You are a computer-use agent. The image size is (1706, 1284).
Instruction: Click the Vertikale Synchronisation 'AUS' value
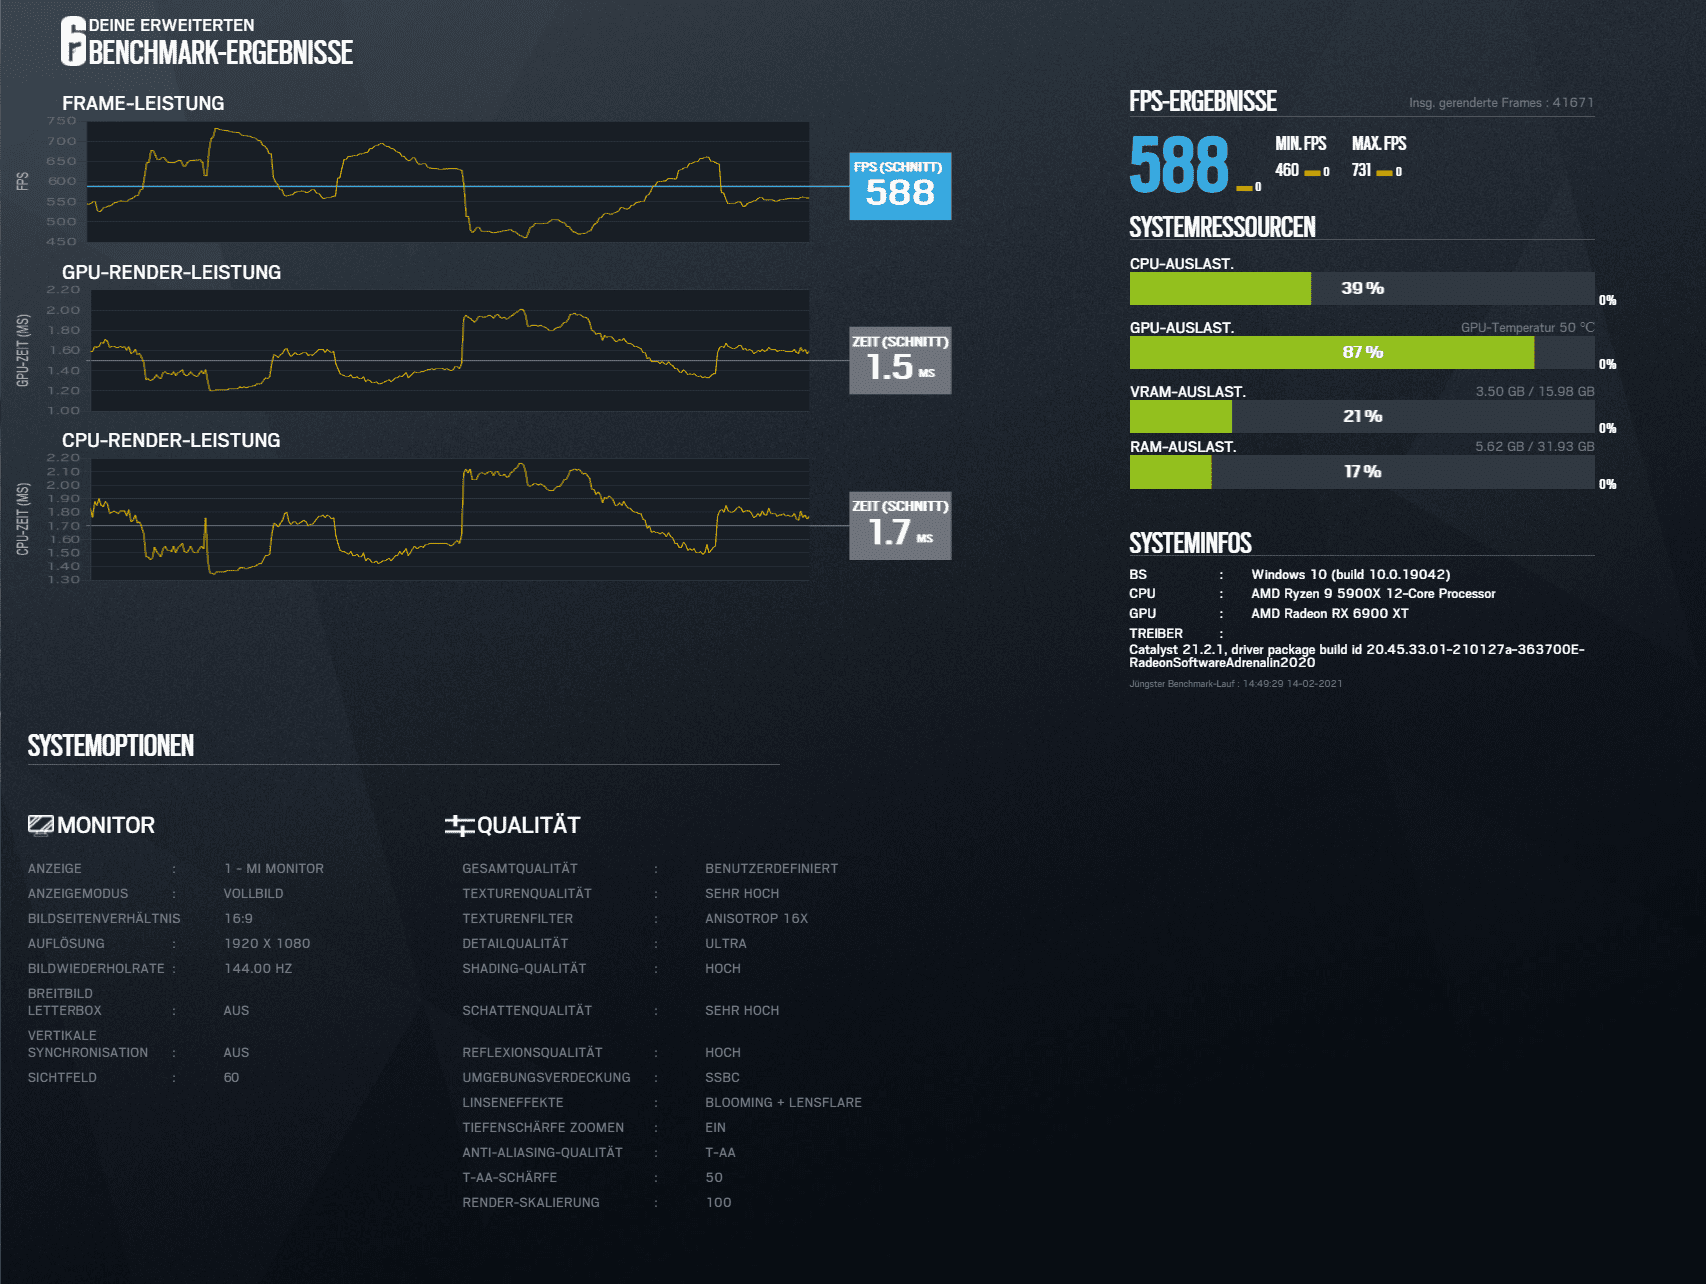[236, 1052]
